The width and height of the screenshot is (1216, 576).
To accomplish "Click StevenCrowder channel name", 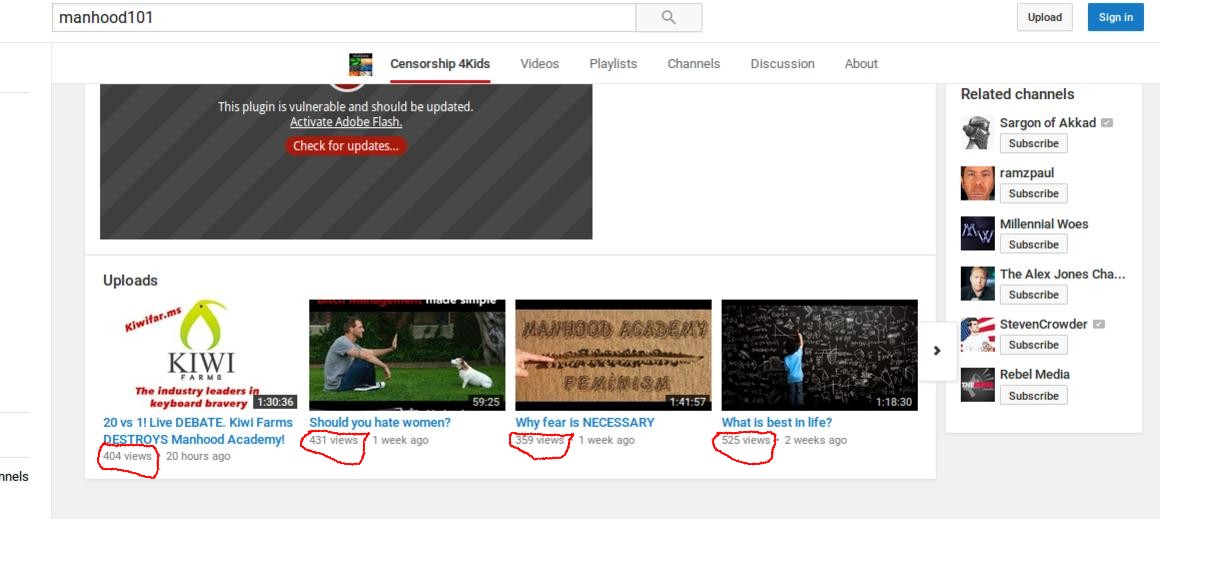I will [x=1043, y=324].
